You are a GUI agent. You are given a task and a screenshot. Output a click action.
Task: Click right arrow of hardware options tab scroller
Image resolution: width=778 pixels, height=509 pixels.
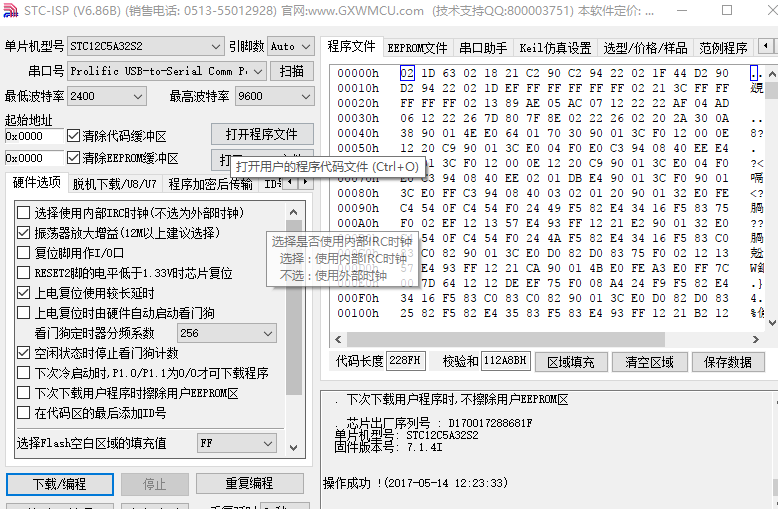point(305,183)
